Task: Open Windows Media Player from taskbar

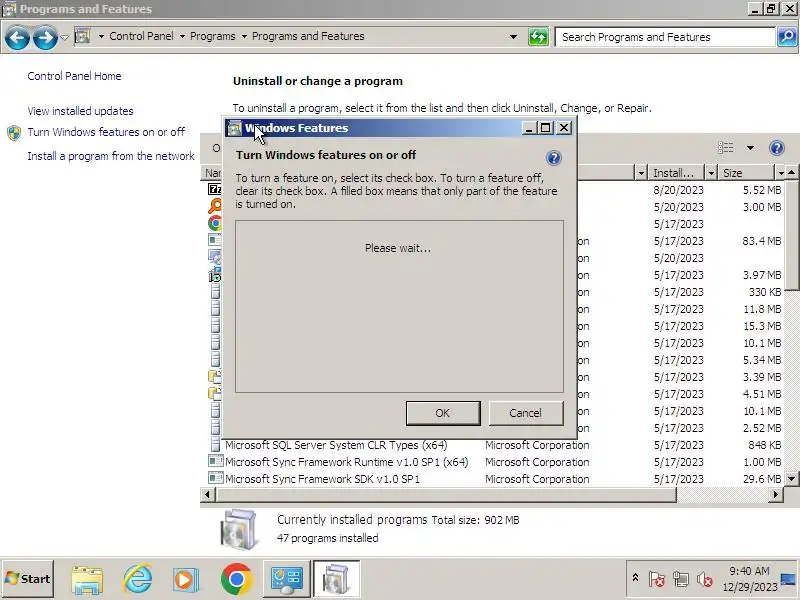Action: click(x=185, y=580)
